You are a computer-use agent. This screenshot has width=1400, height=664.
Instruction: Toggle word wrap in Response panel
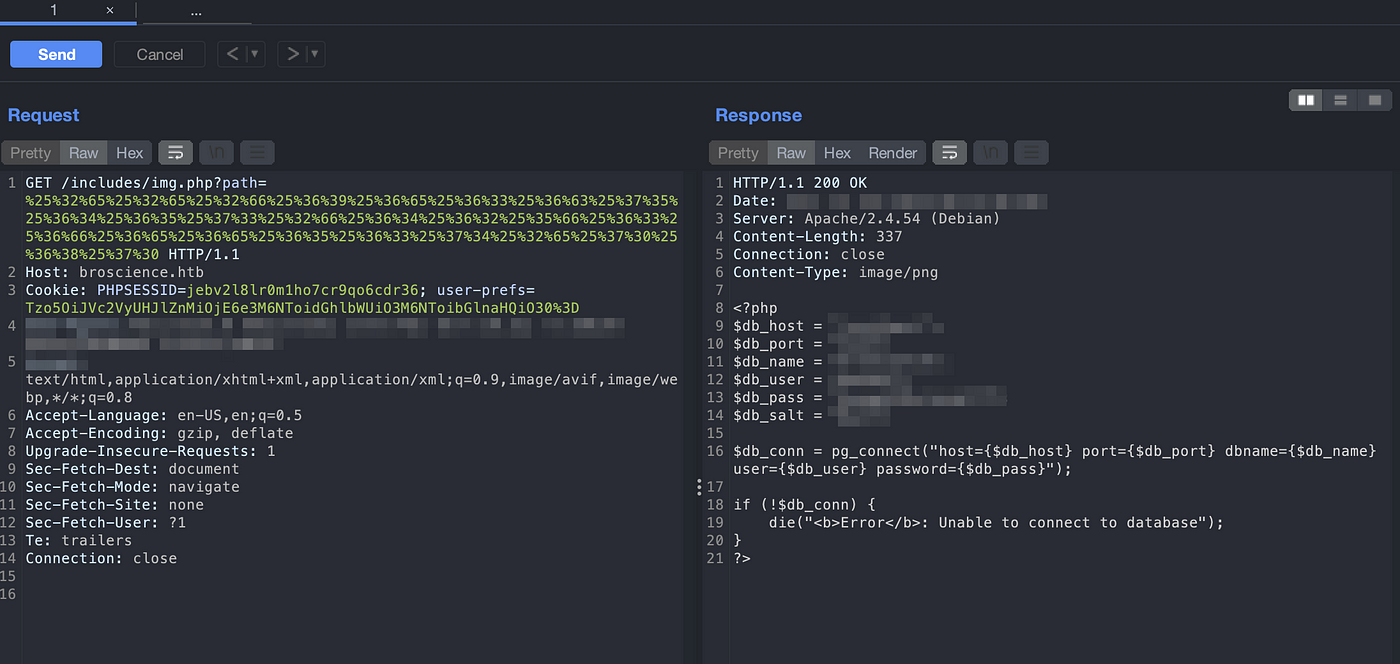(x=949, y=153)
